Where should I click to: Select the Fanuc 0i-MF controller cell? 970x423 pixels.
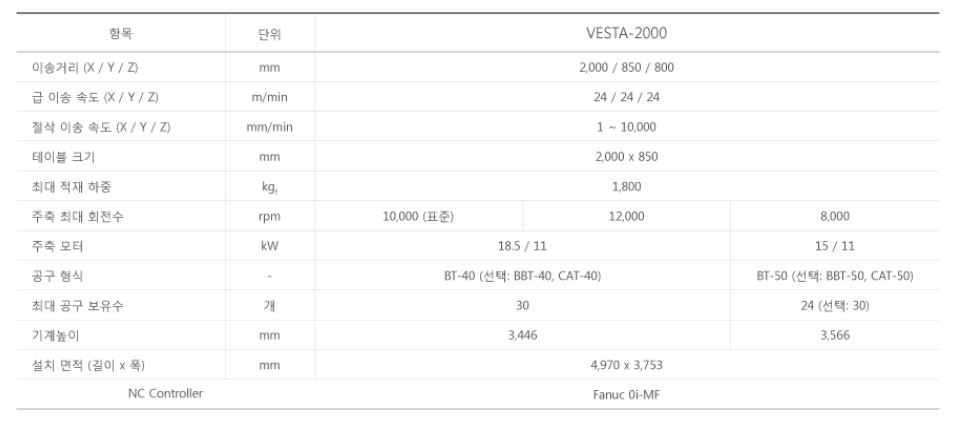pos(626,394)
